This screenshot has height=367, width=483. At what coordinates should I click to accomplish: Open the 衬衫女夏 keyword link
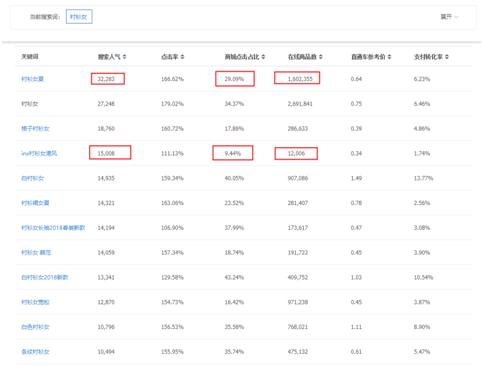point(32,79)
